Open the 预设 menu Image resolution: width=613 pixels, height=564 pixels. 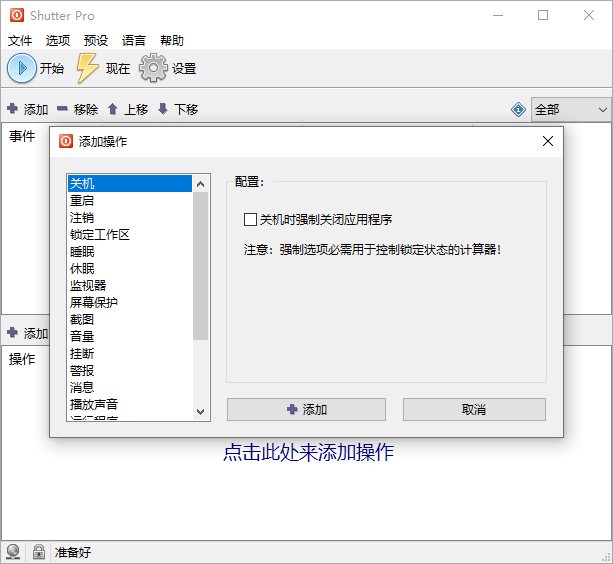click(96, 41)
